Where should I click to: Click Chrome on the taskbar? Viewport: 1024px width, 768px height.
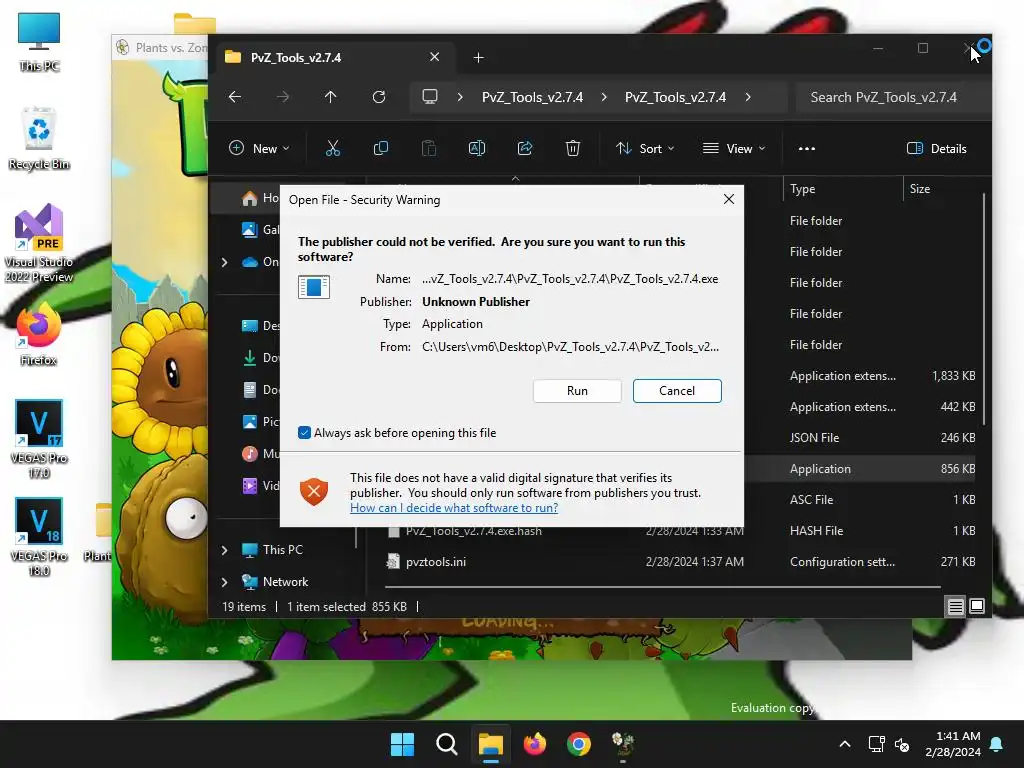[x=579, y=744]
